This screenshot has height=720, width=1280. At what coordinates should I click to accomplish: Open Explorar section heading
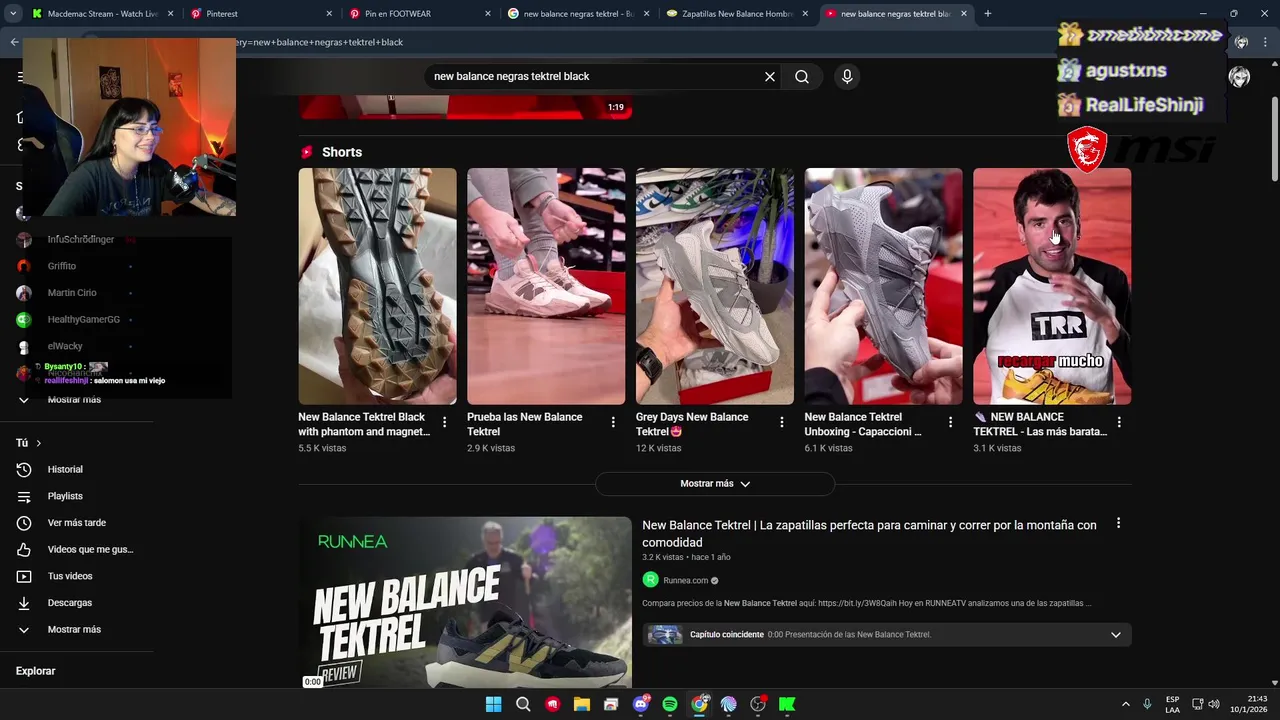tap(35, 671)
